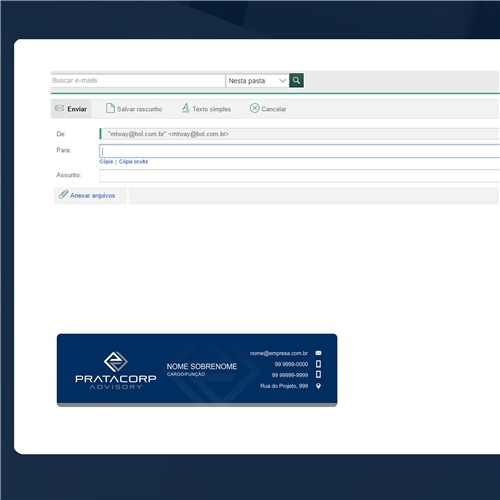Click the 99 9999-0000 phone number
Screen dimensions: 500x500
pos(291,364)
